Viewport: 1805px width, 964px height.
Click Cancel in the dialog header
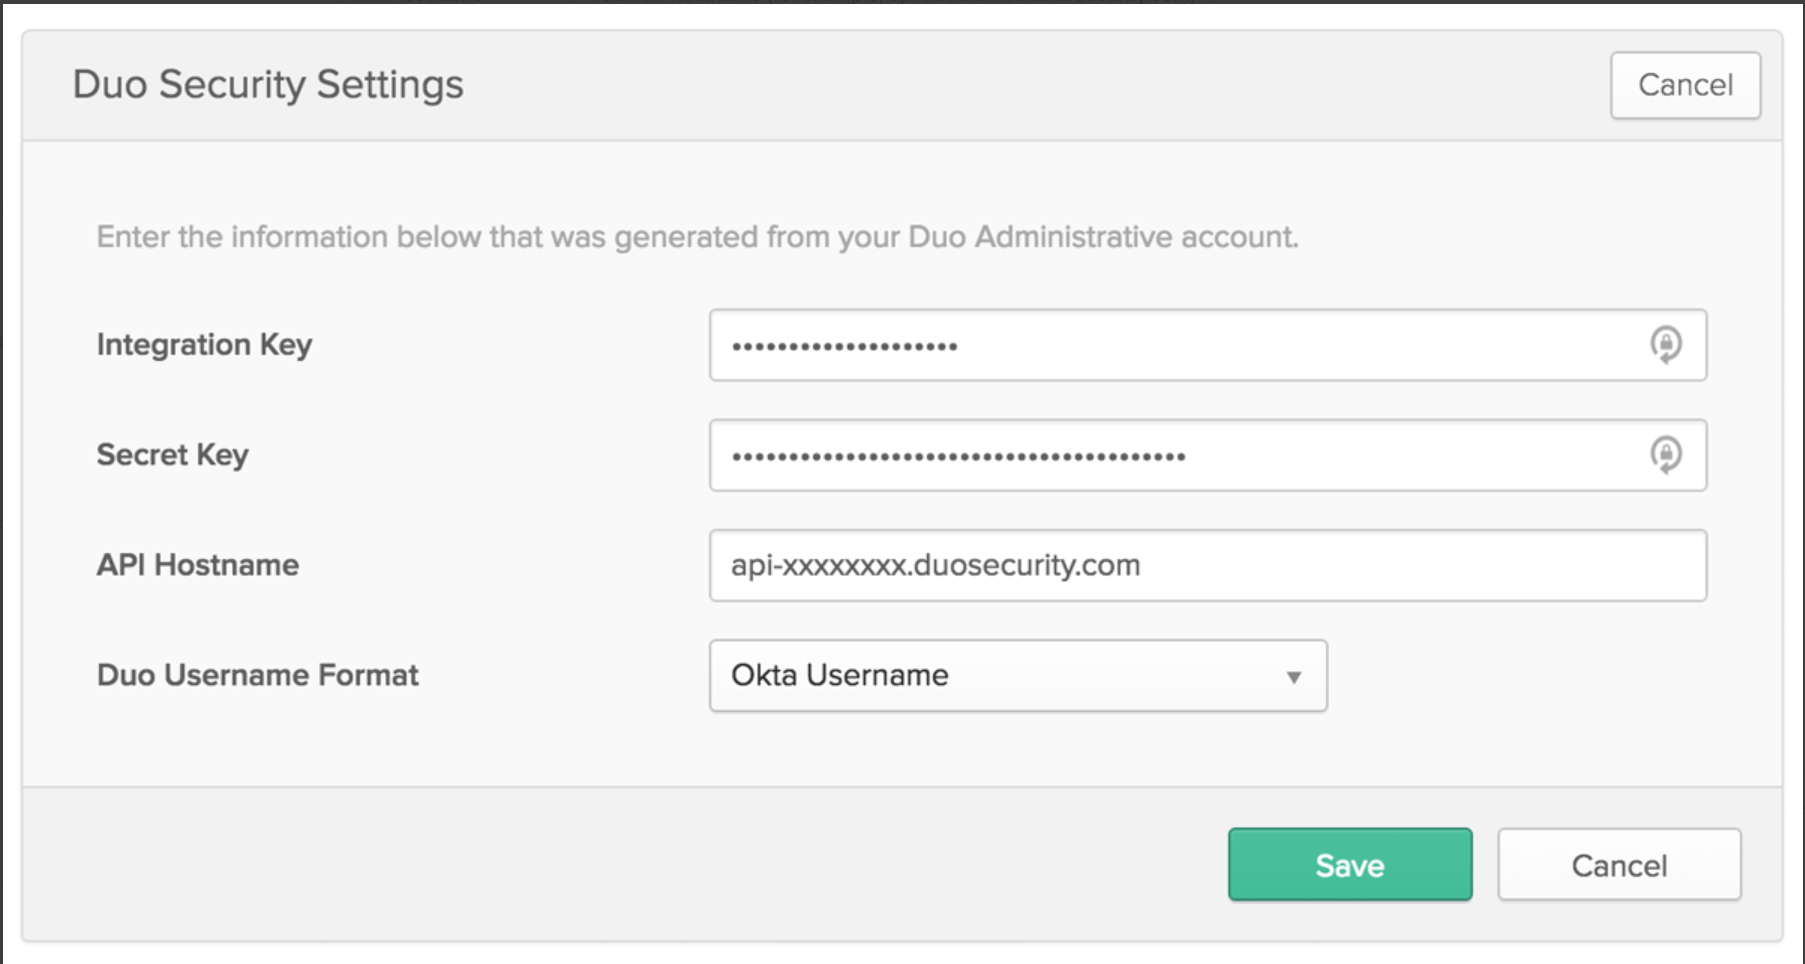coord(1685,85)
